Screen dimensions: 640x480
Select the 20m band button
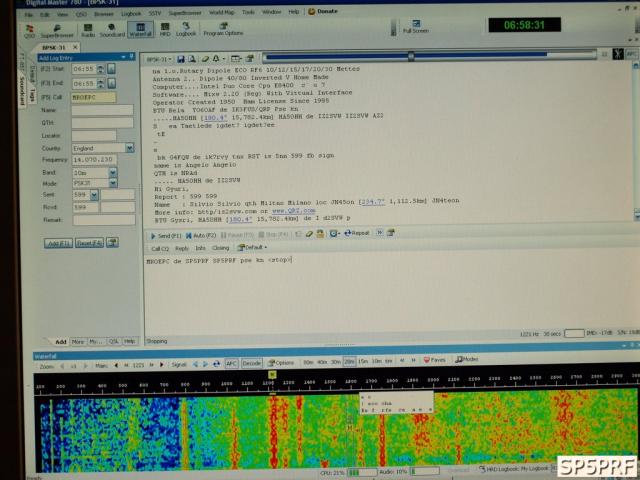click(349, 362)
